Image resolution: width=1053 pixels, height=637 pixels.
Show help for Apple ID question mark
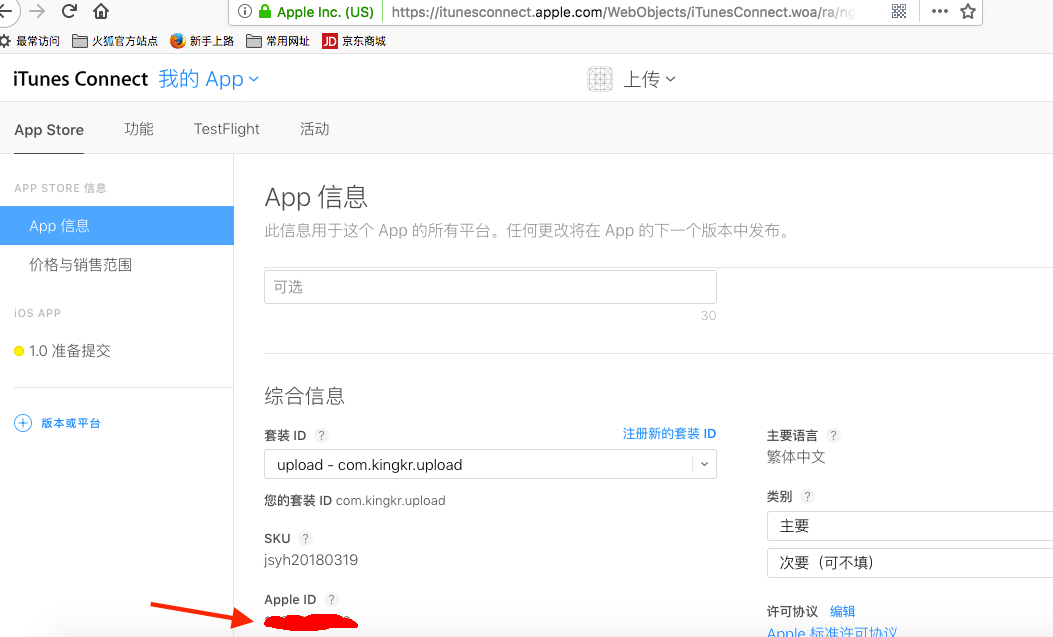(331, 599)
